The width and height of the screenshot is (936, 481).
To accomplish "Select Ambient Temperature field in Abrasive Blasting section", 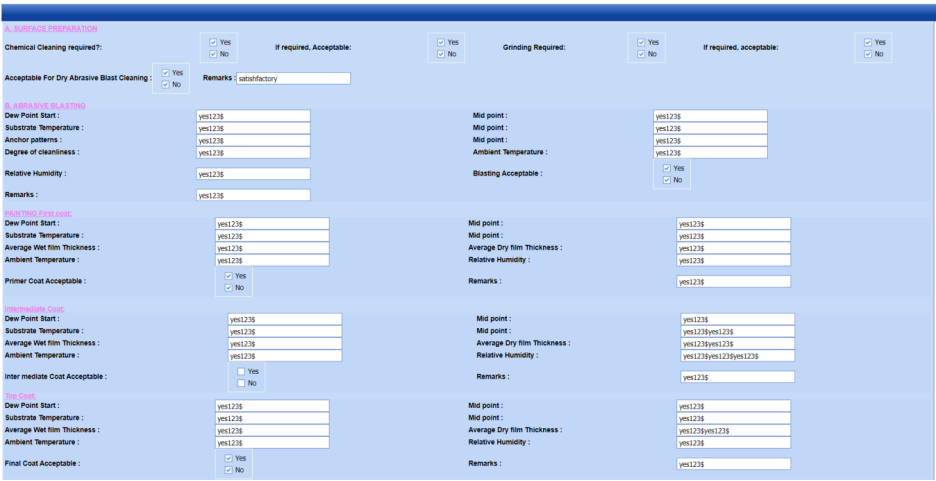I will pos(710,152).
